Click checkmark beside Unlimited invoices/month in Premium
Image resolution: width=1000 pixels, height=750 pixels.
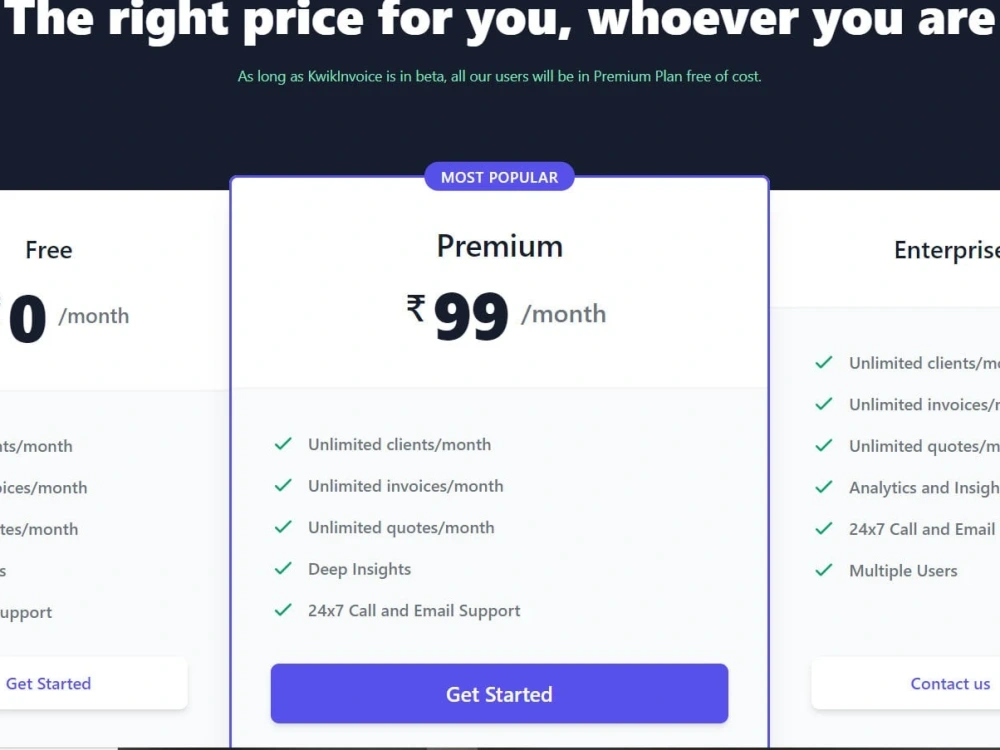(x=283, y=485)
